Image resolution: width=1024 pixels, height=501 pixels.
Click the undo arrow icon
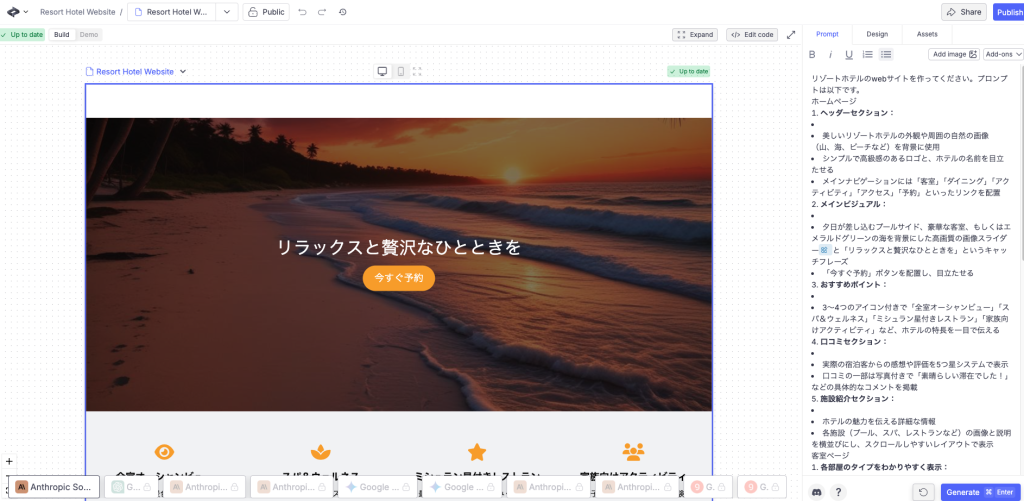303,12
